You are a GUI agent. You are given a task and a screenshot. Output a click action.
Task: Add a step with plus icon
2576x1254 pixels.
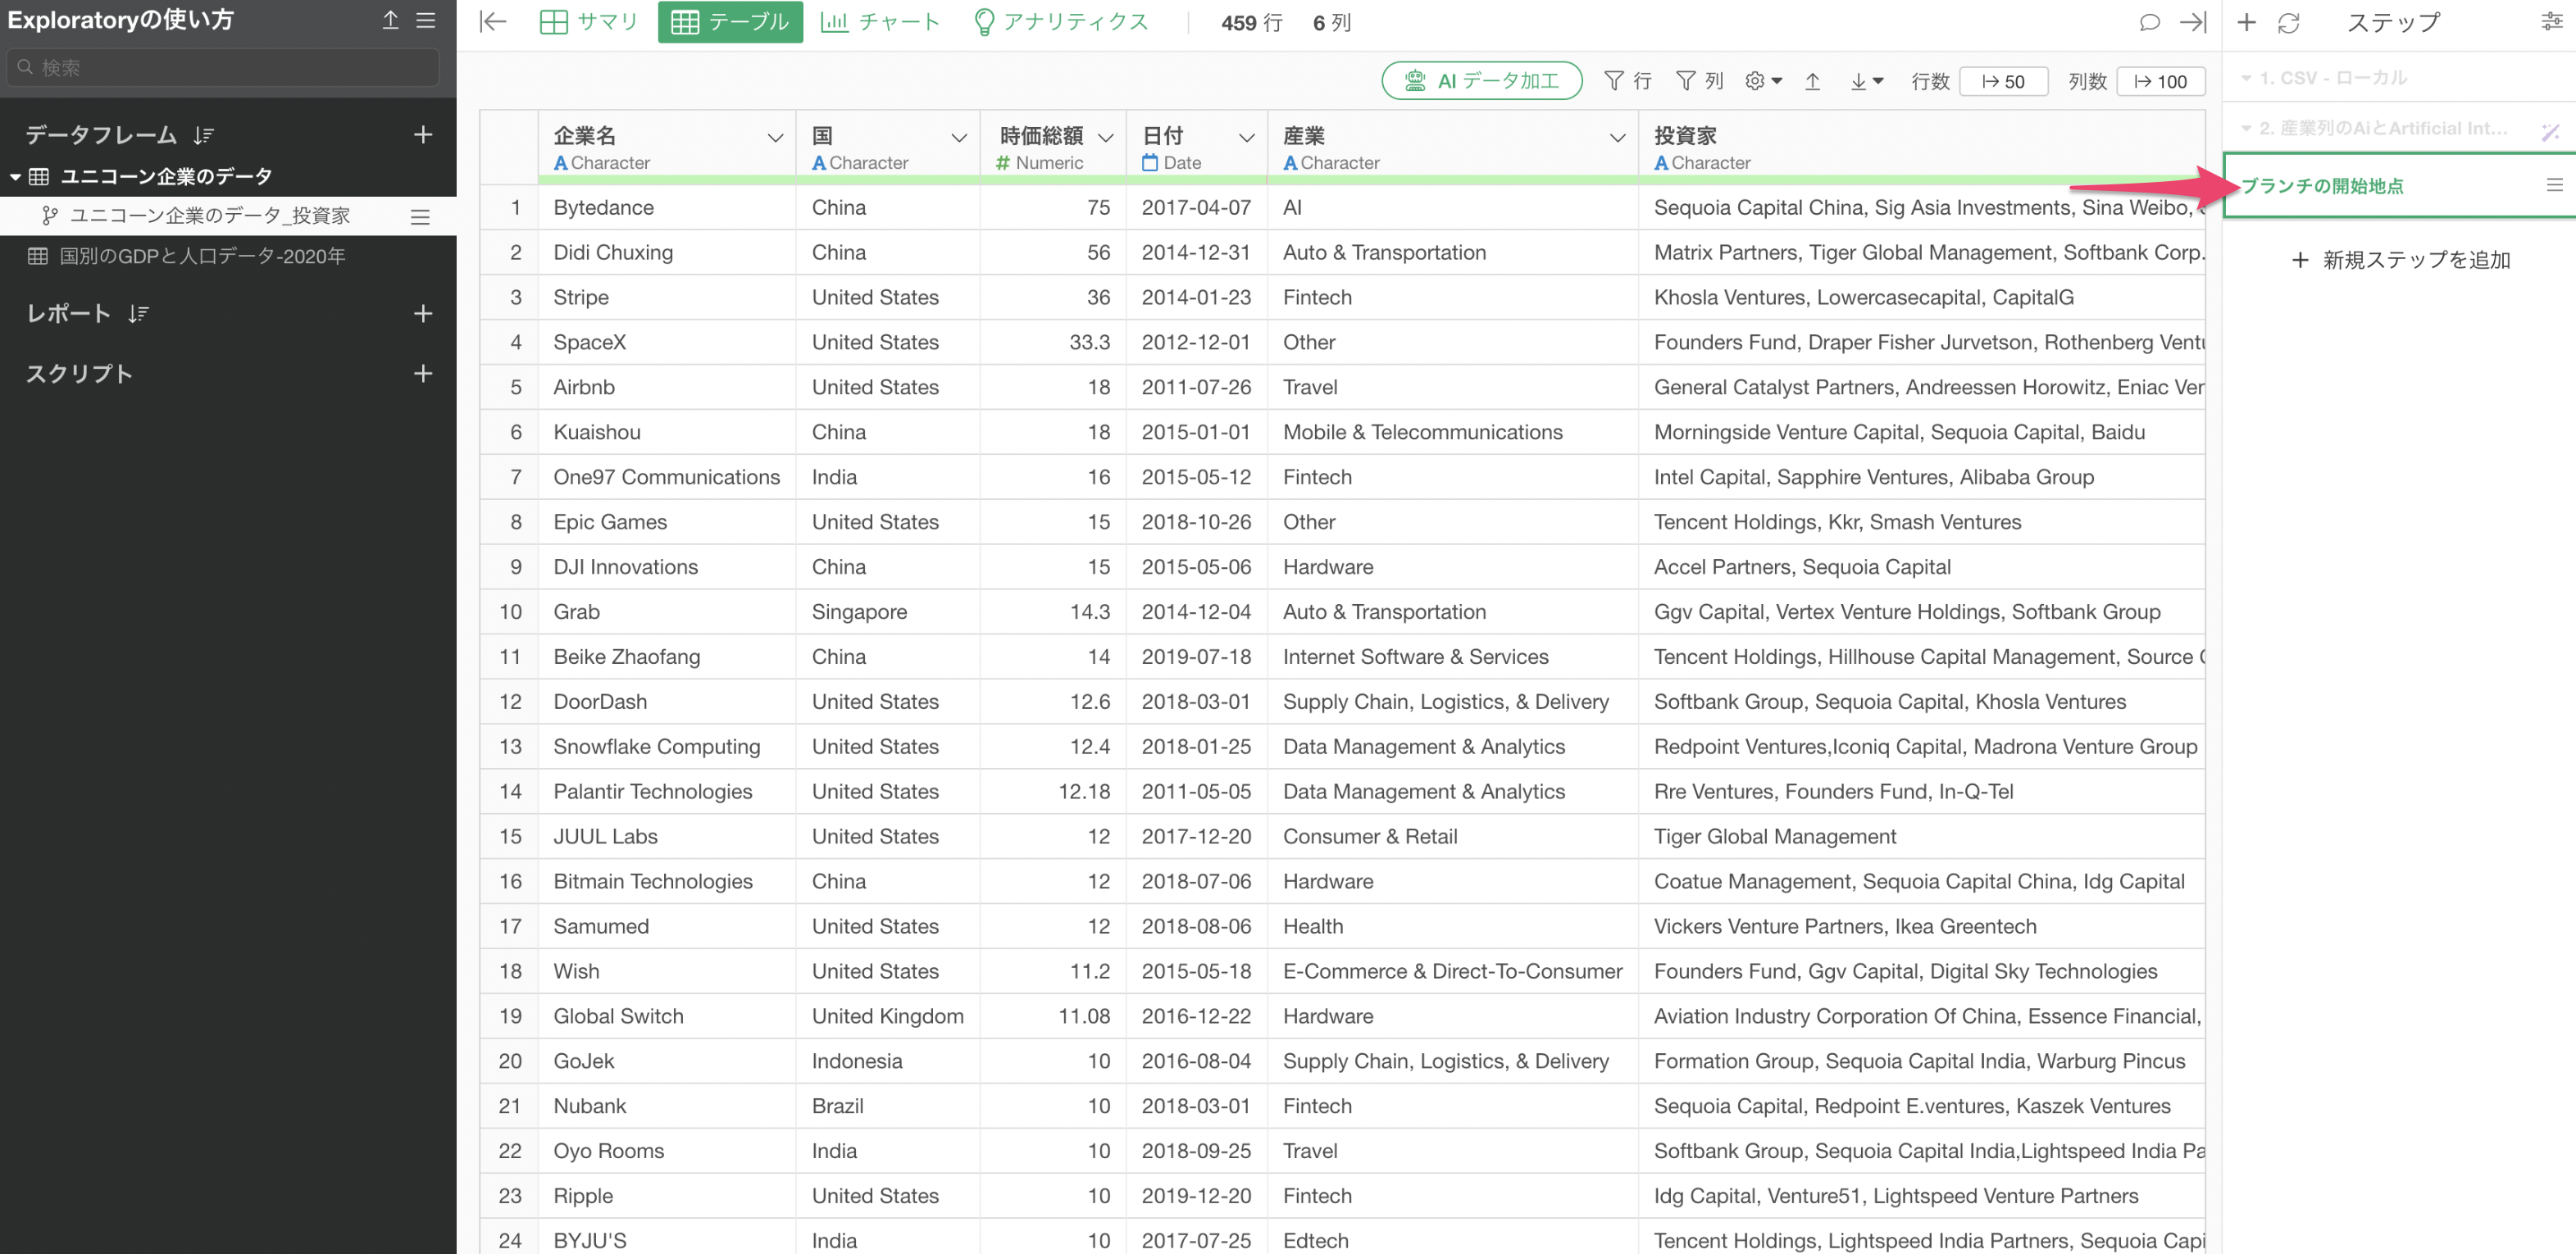click(2247, 22)
